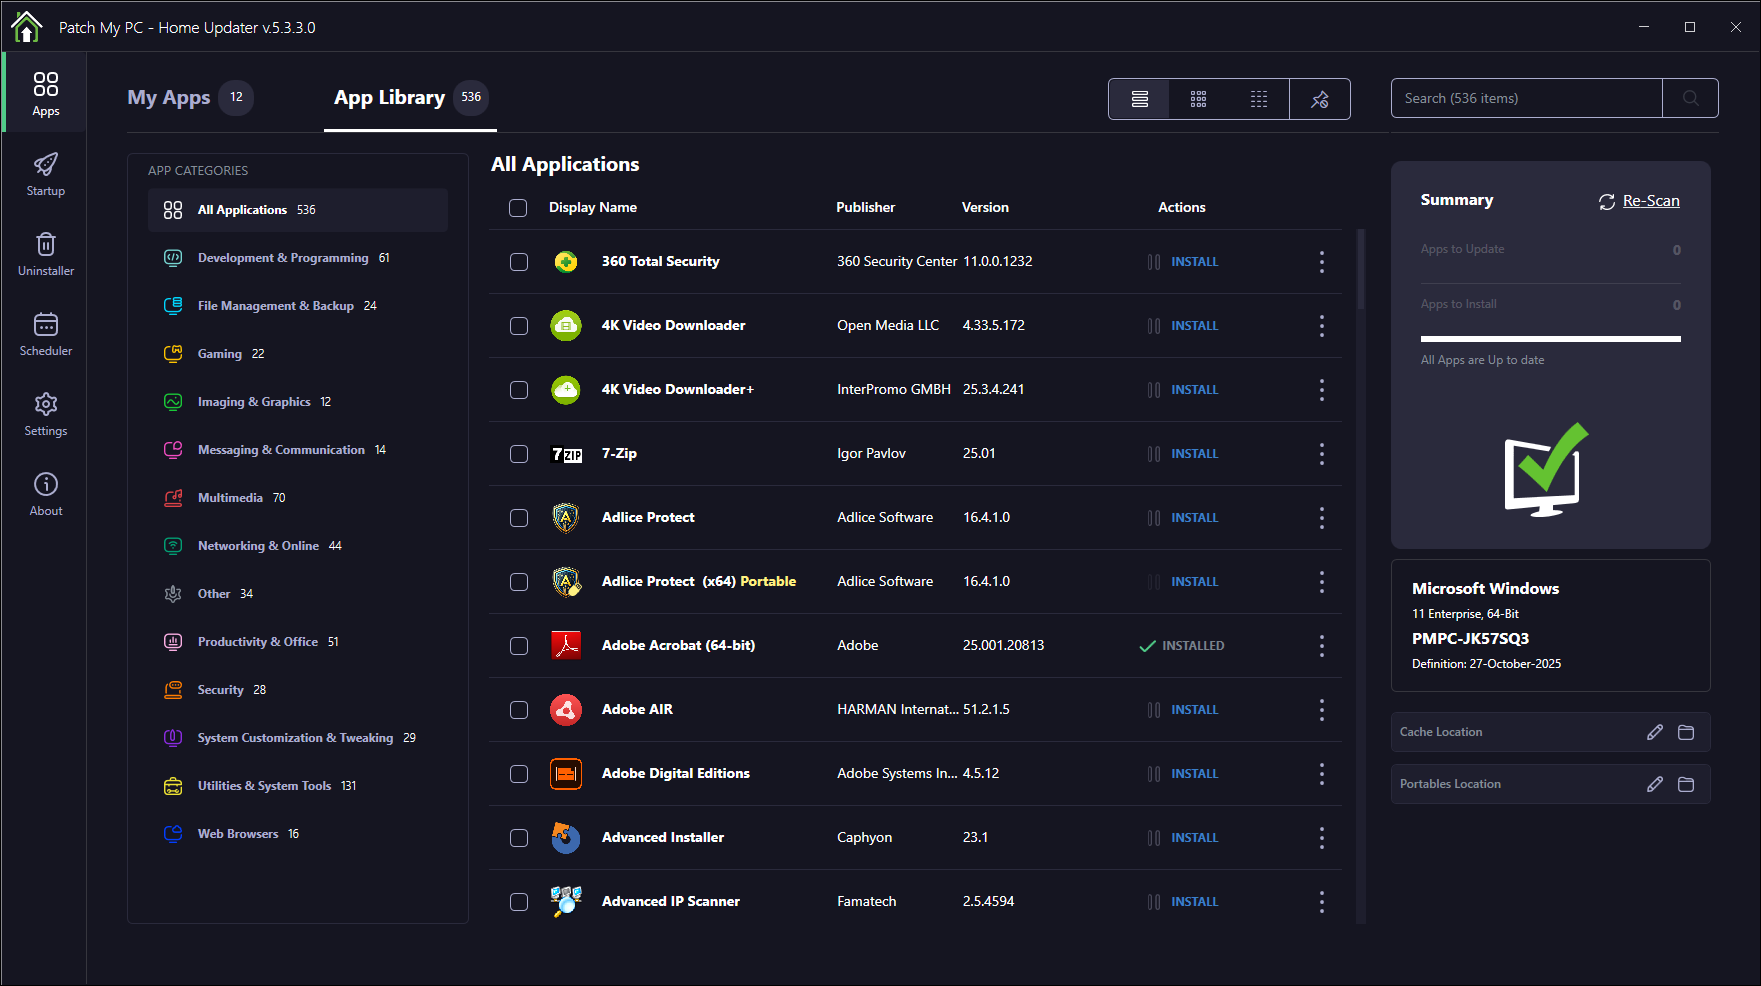The width and height of the screenshot is (1761, 986).
Task: Open the Scheduler panel
Action: click(x=45, y=334)
